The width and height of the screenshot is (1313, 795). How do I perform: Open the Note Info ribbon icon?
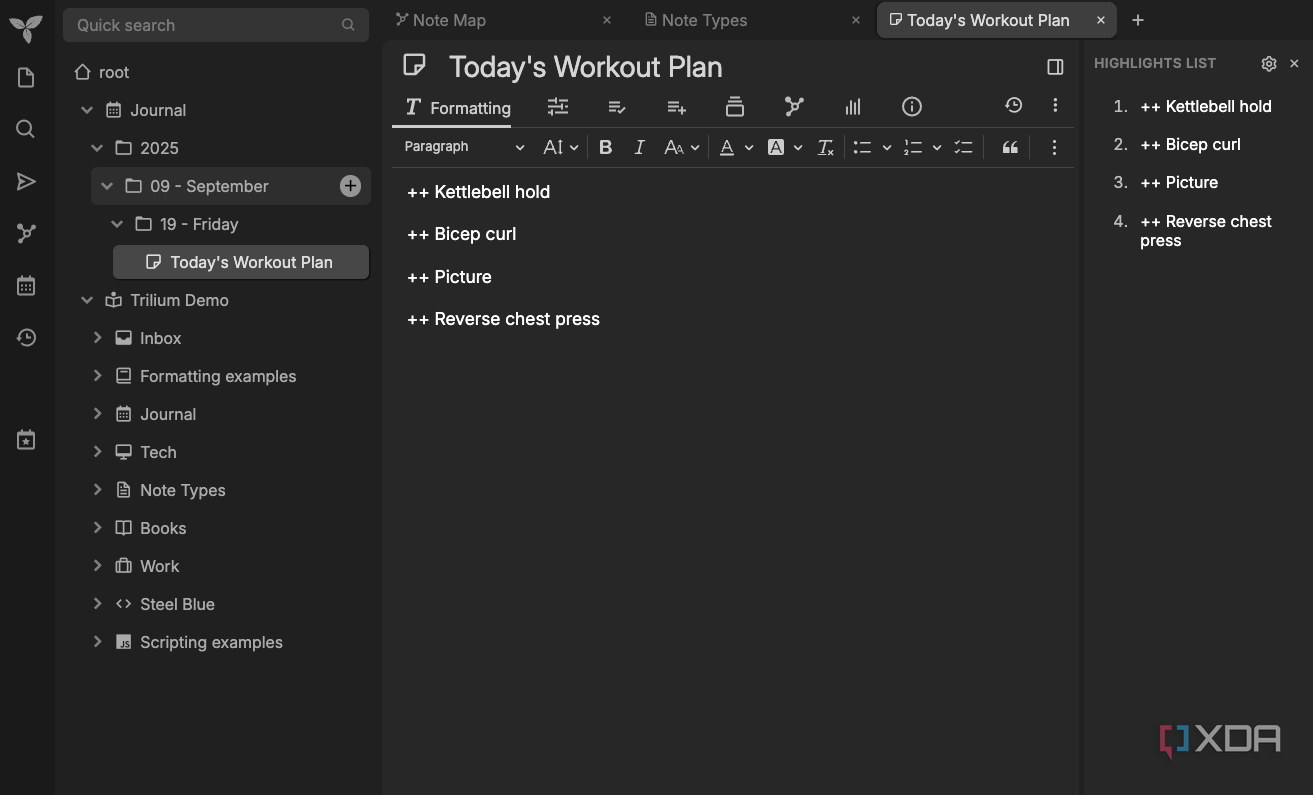click(x=912, y=106)
